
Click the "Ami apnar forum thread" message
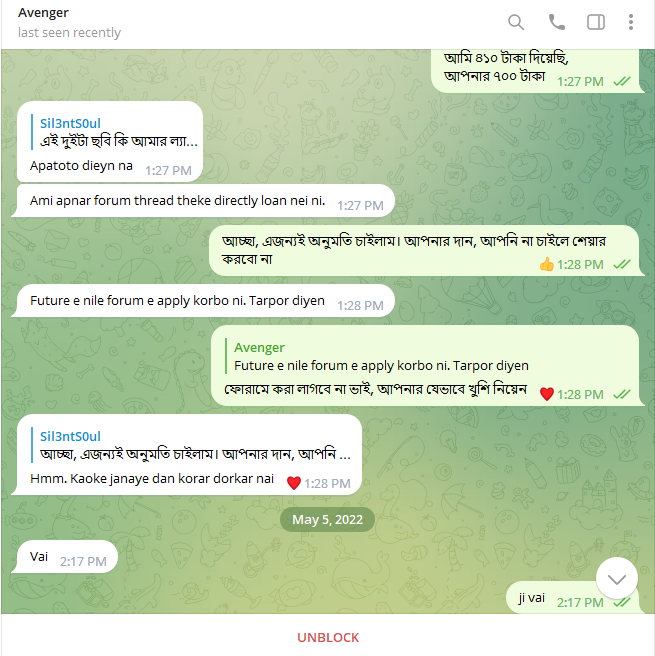(x=205, y=201)
